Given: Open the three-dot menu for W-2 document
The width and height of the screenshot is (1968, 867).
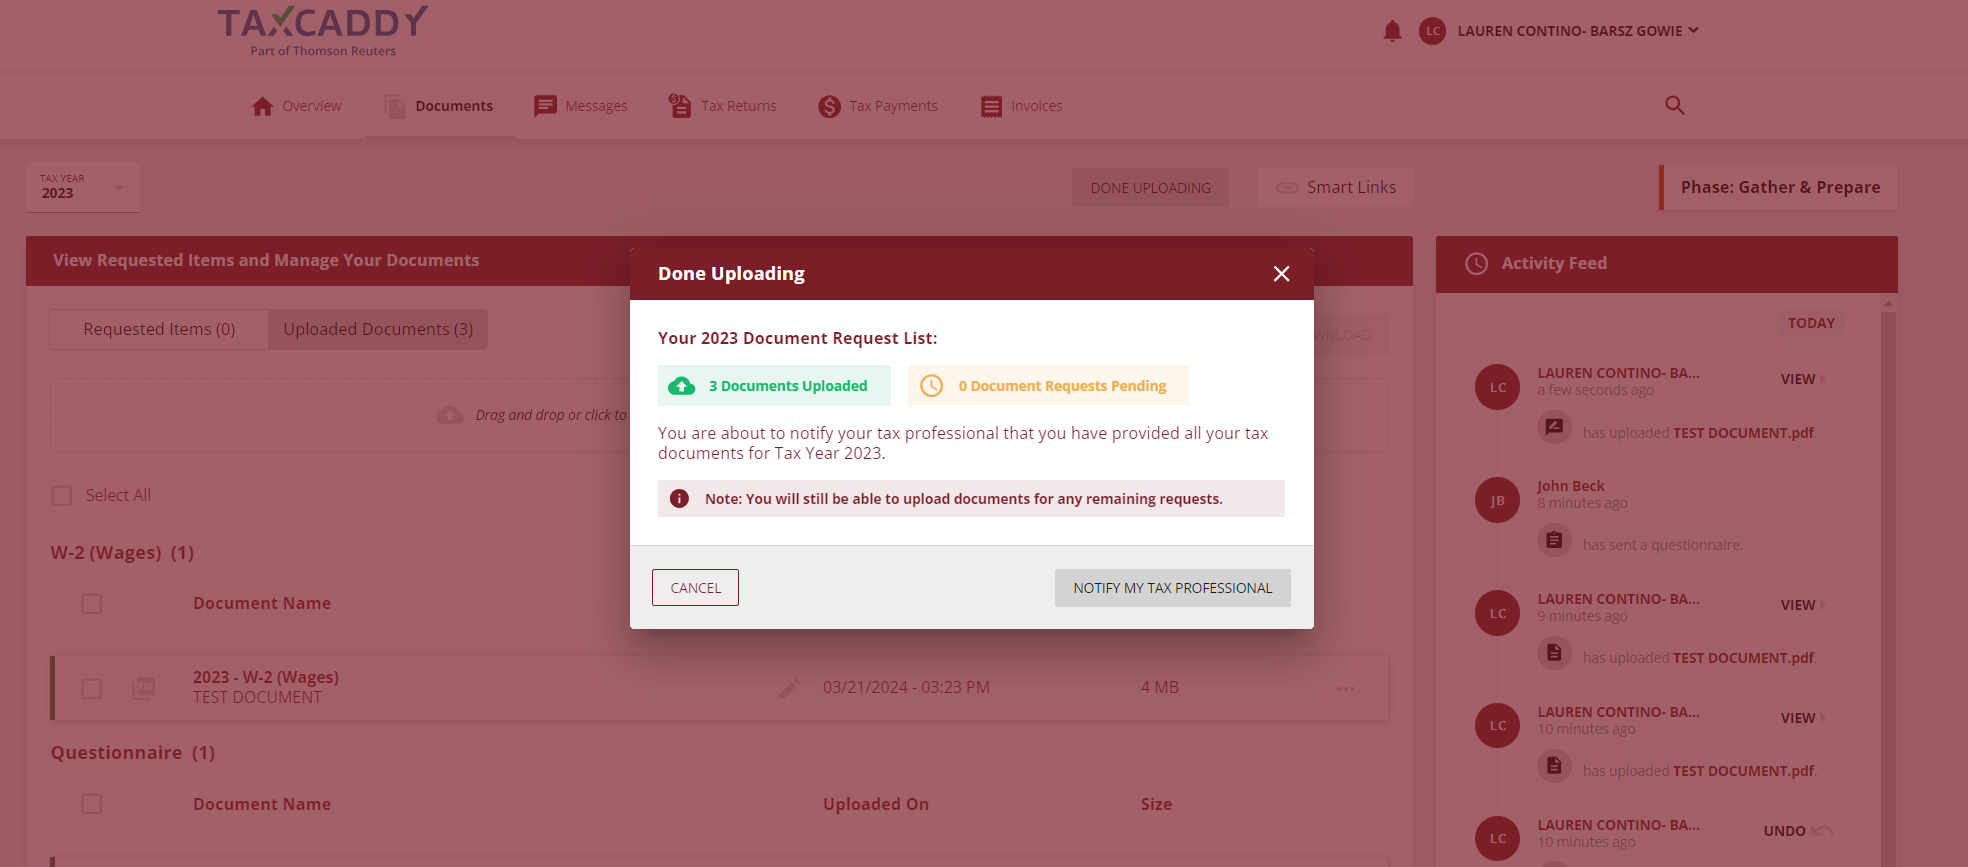Looking at the screenshot, I should click(x=1345, y=688).
